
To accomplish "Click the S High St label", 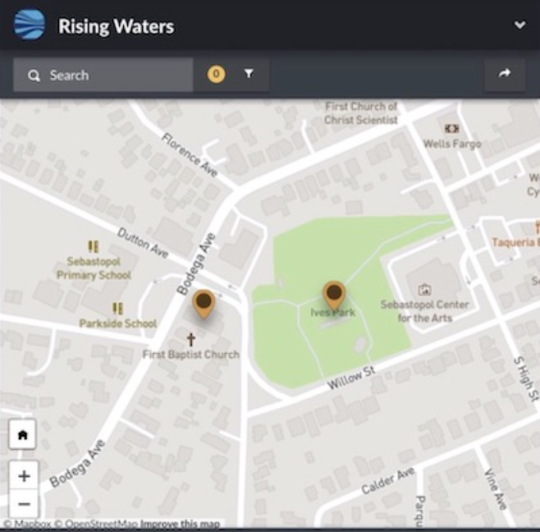I will click(x=526, y=379).
